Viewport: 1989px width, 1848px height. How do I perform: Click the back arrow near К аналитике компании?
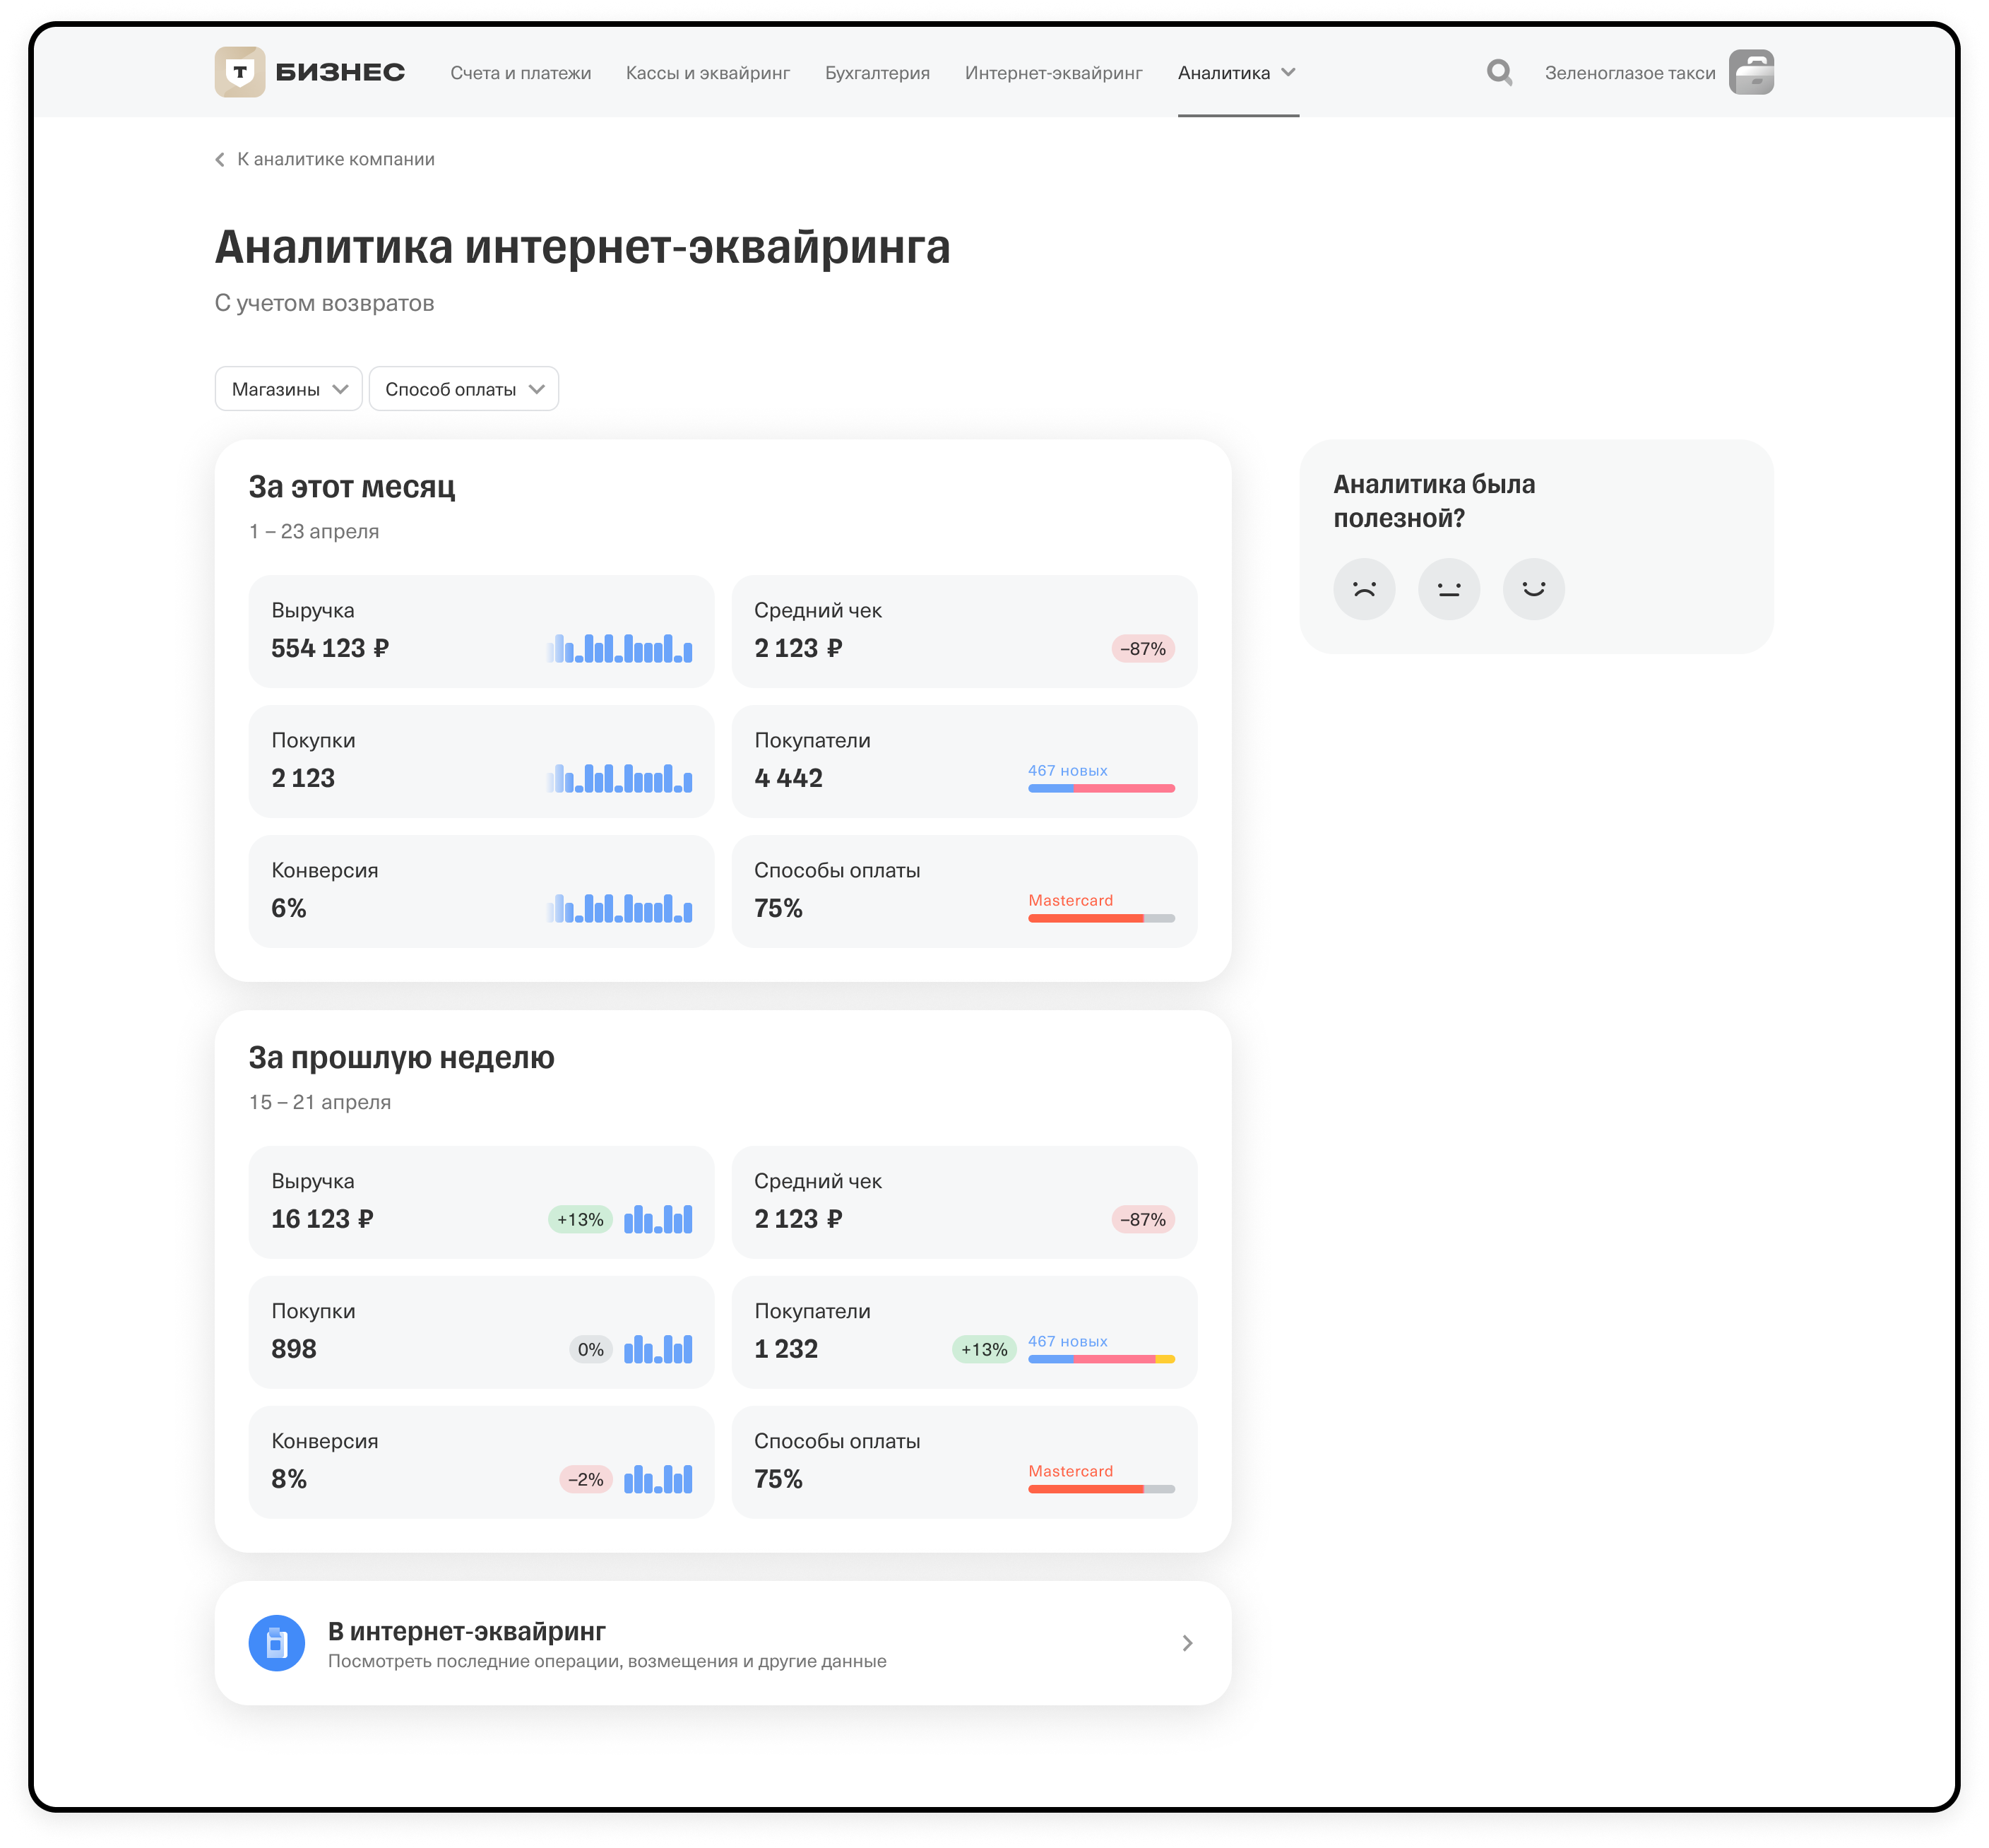pyautogui.click(x=220, y=160)
